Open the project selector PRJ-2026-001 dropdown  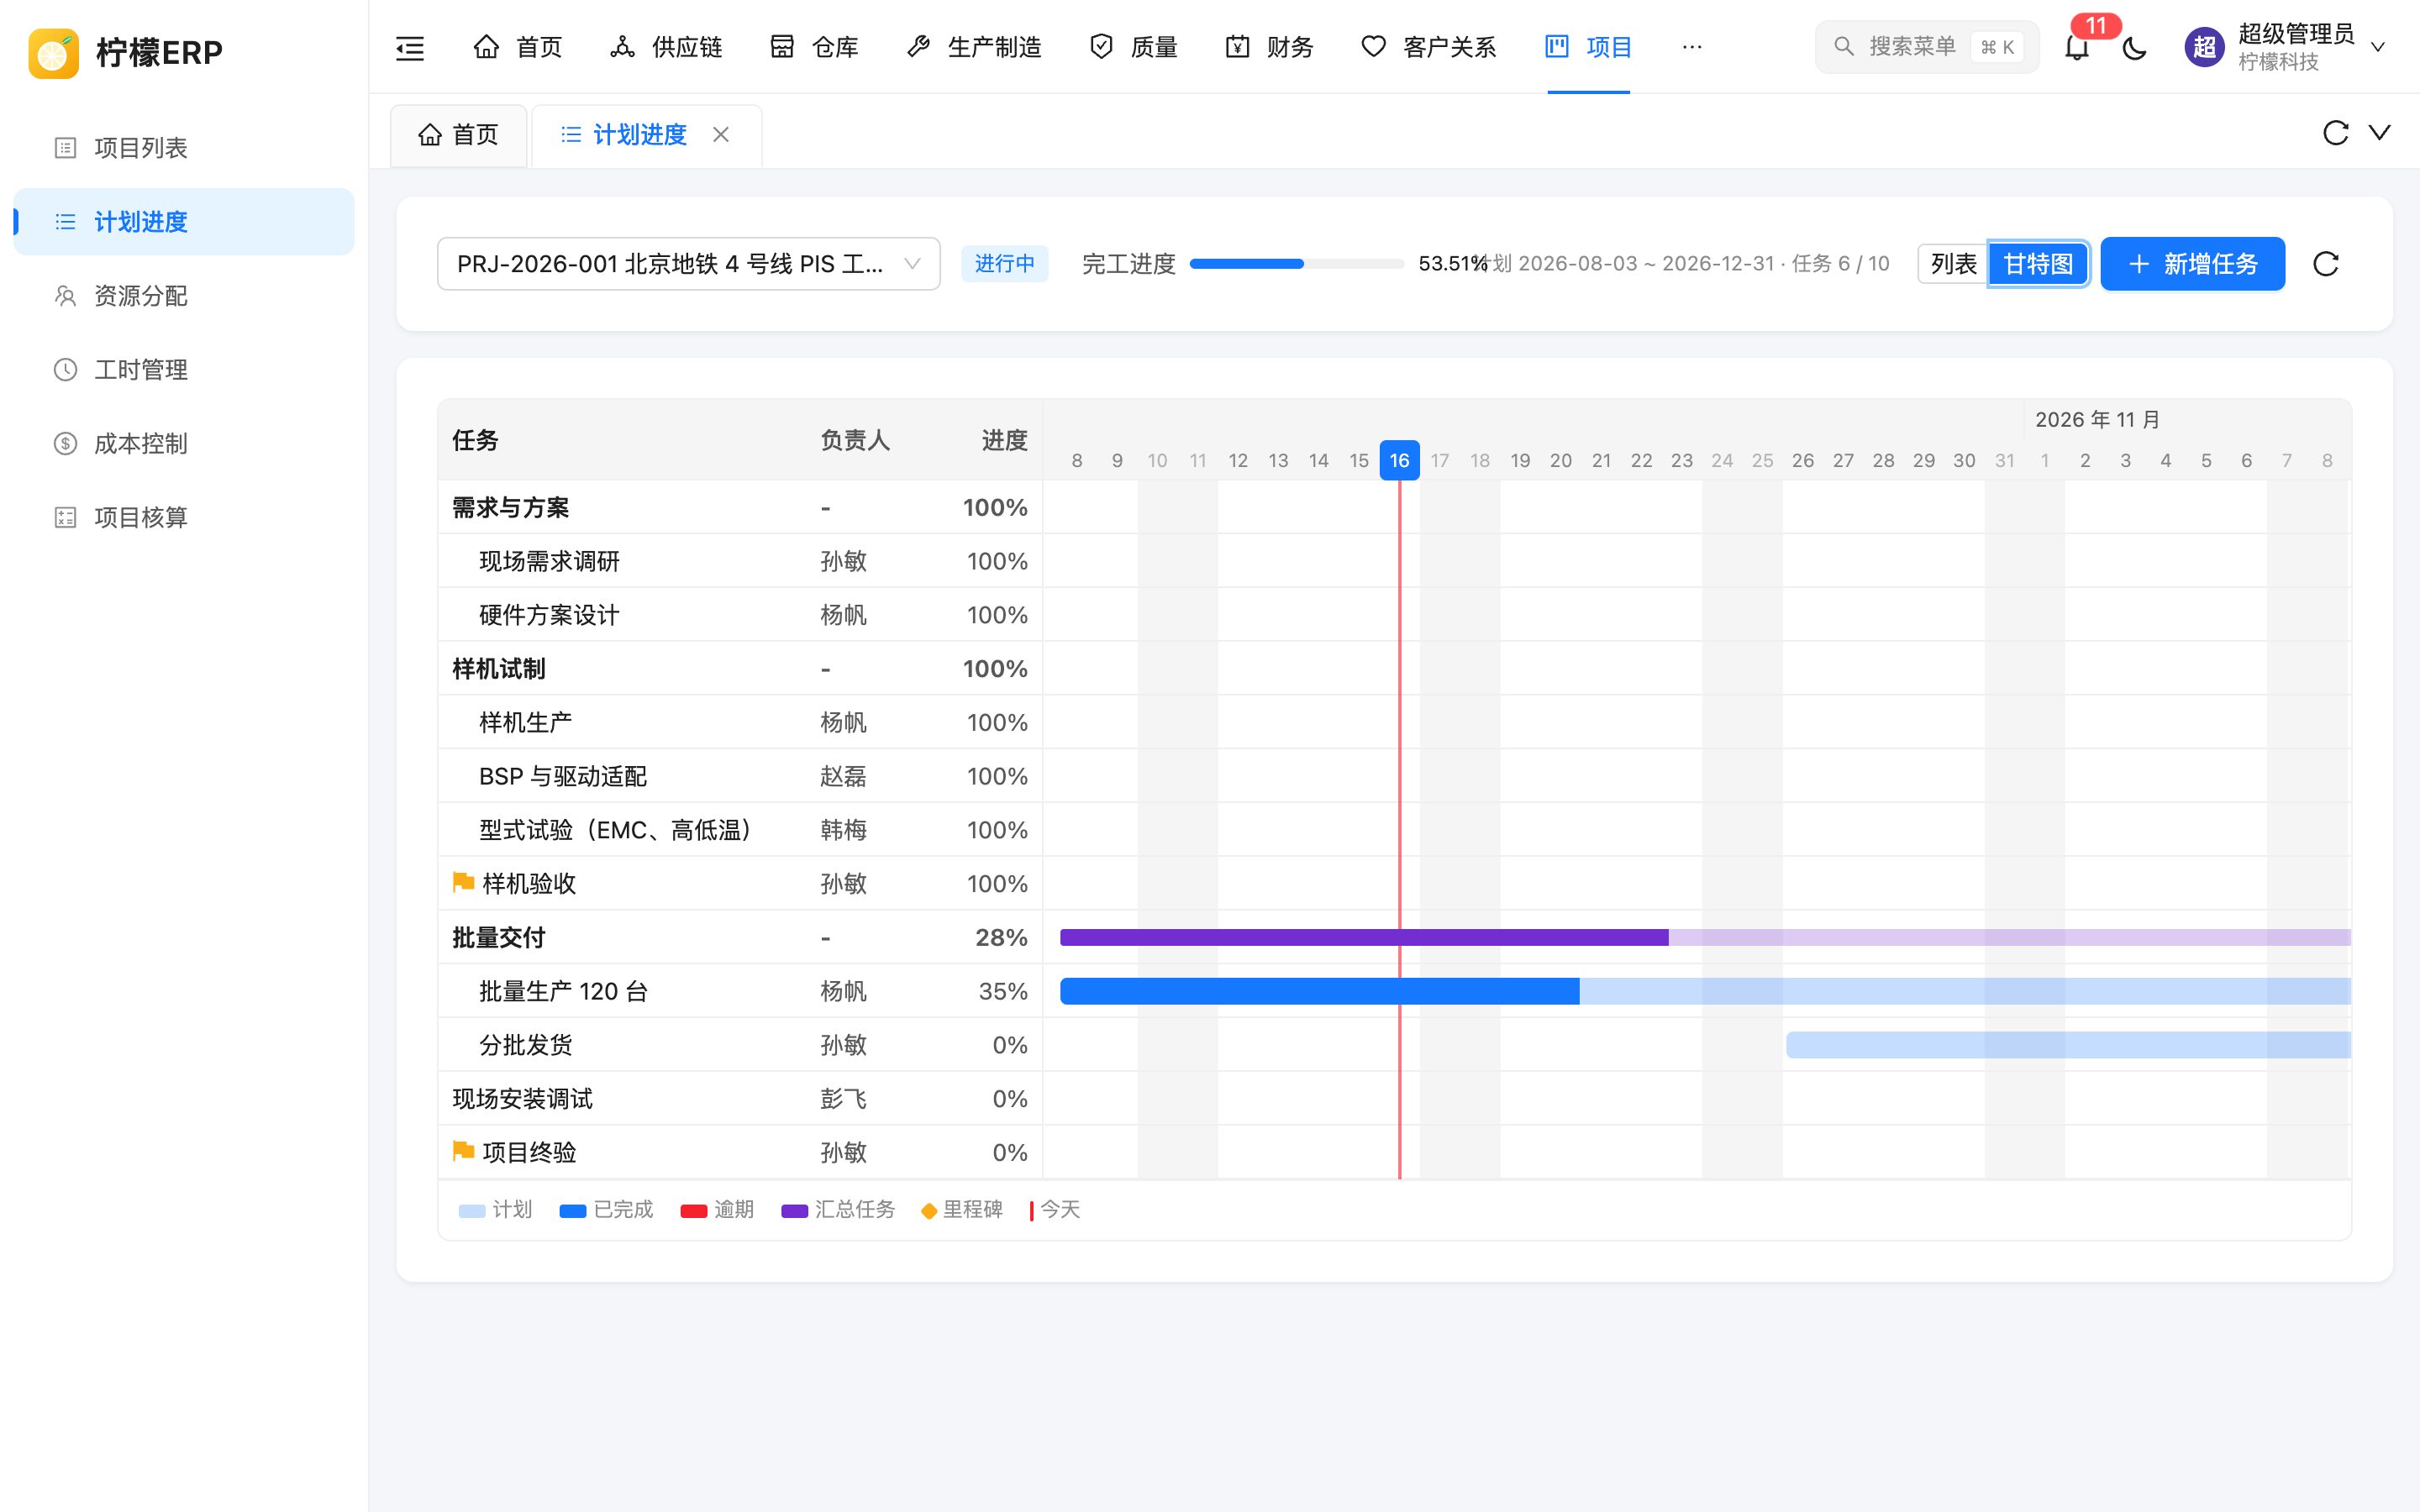coord(688,264)
